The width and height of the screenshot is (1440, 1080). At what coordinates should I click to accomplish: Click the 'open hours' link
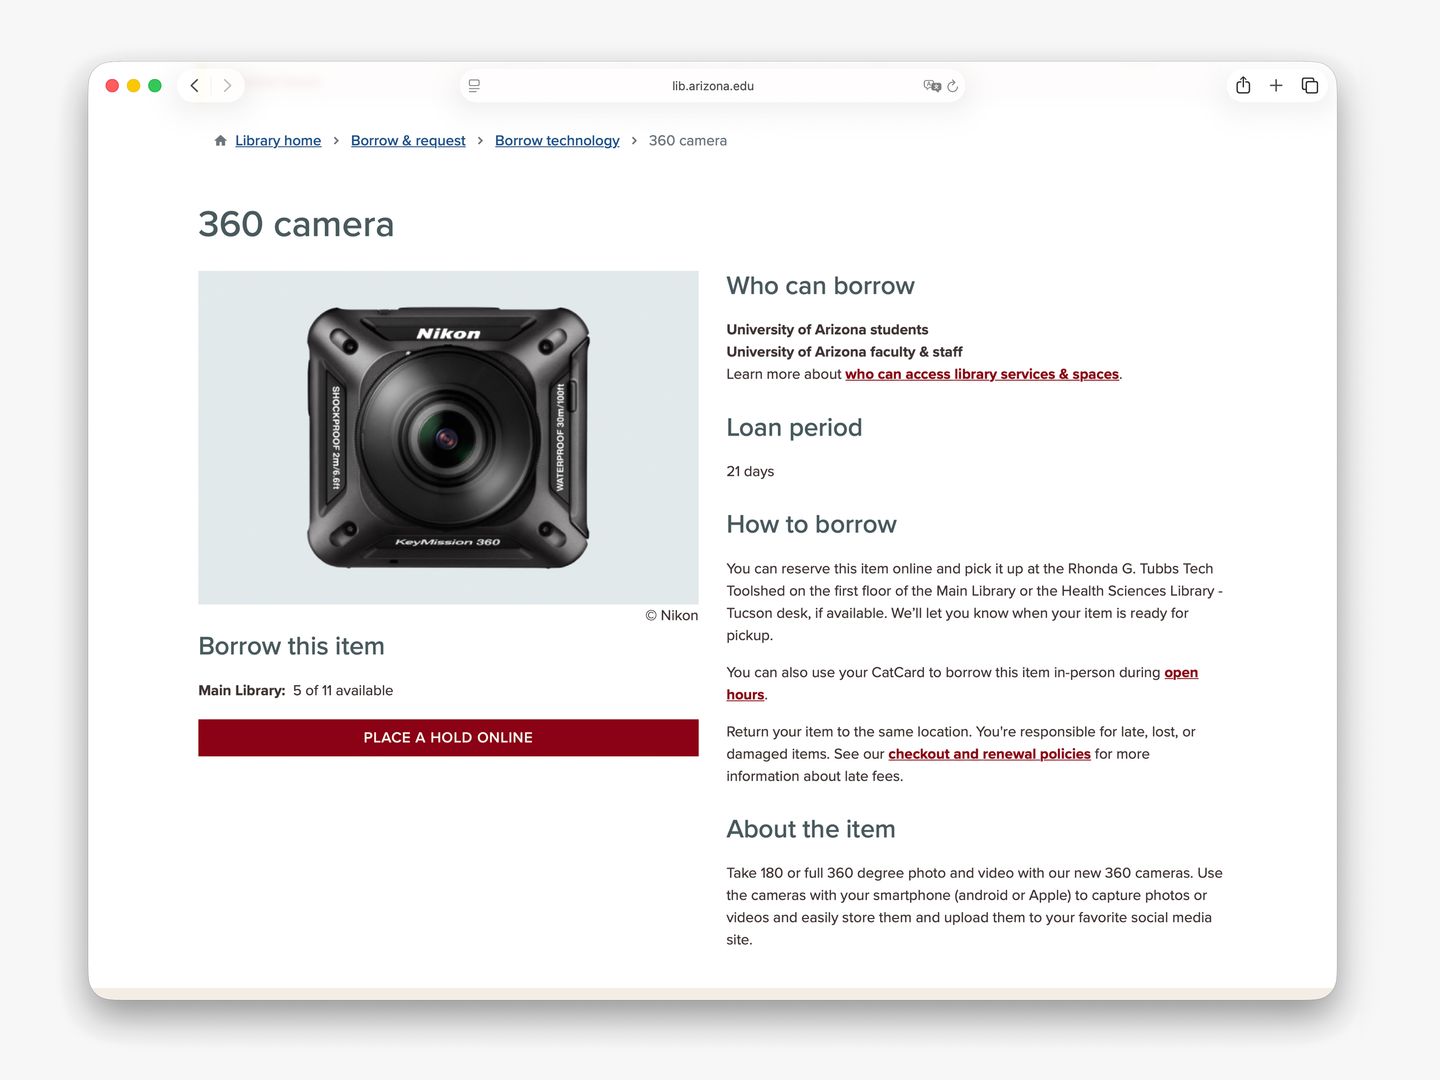(x=1180, y=672)
